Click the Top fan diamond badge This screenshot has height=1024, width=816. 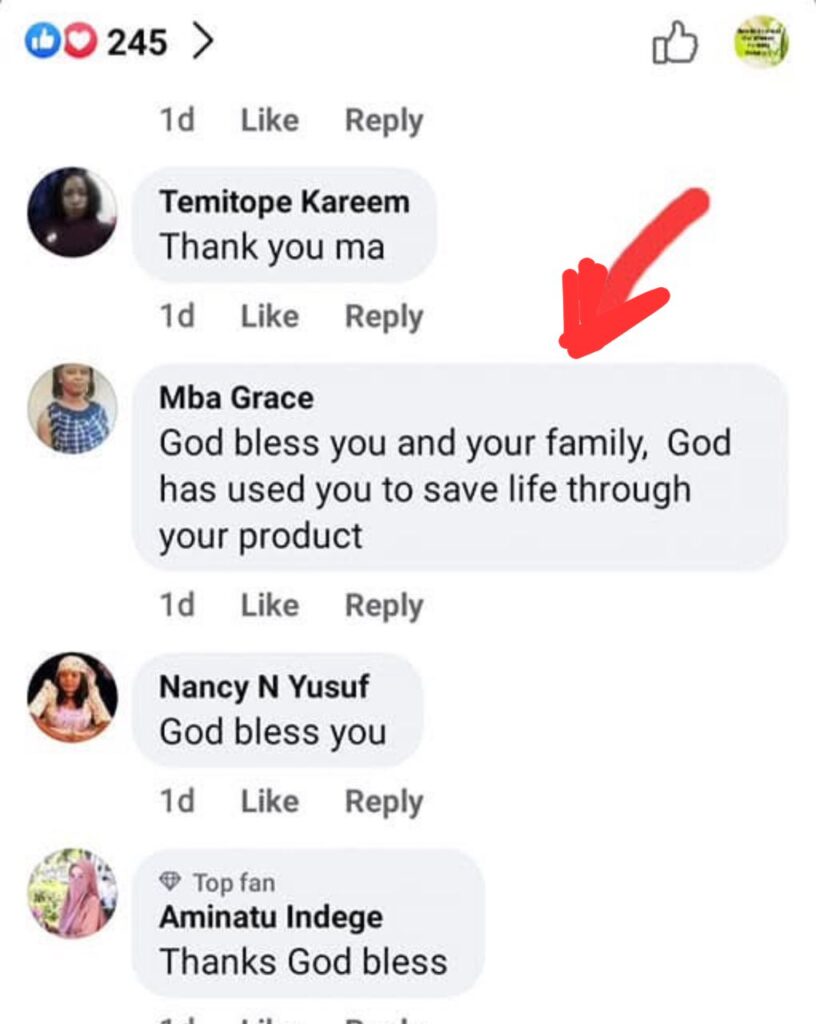170,882
